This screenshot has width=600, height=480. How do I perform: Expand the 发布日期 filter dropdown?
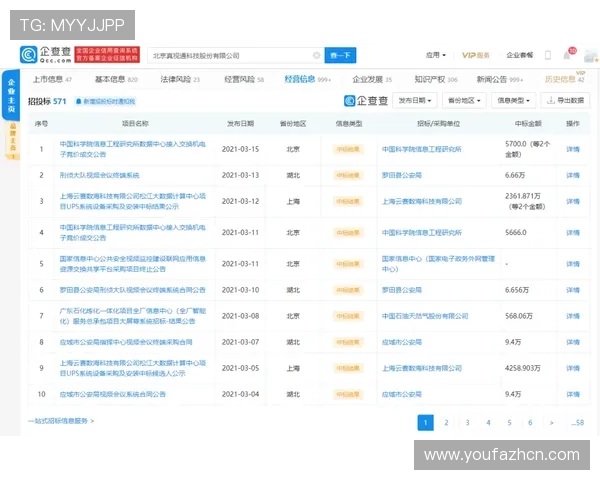415,100
